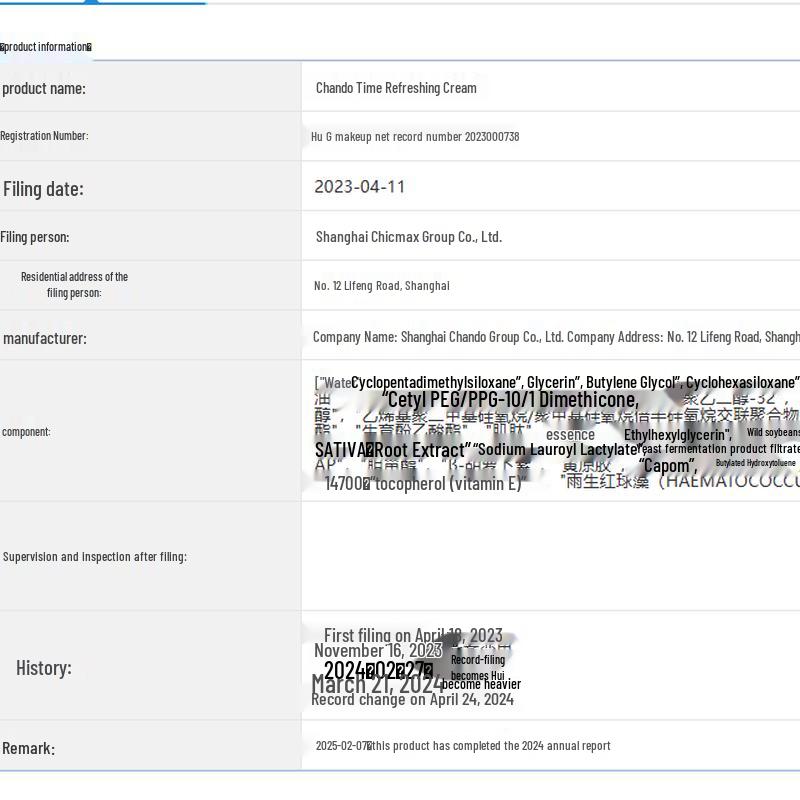800x800 pixels.
Task: Click the Cetyl PEG/PPG-10/1 Dimethicone ingredient
Action: (x=510, y=400)
